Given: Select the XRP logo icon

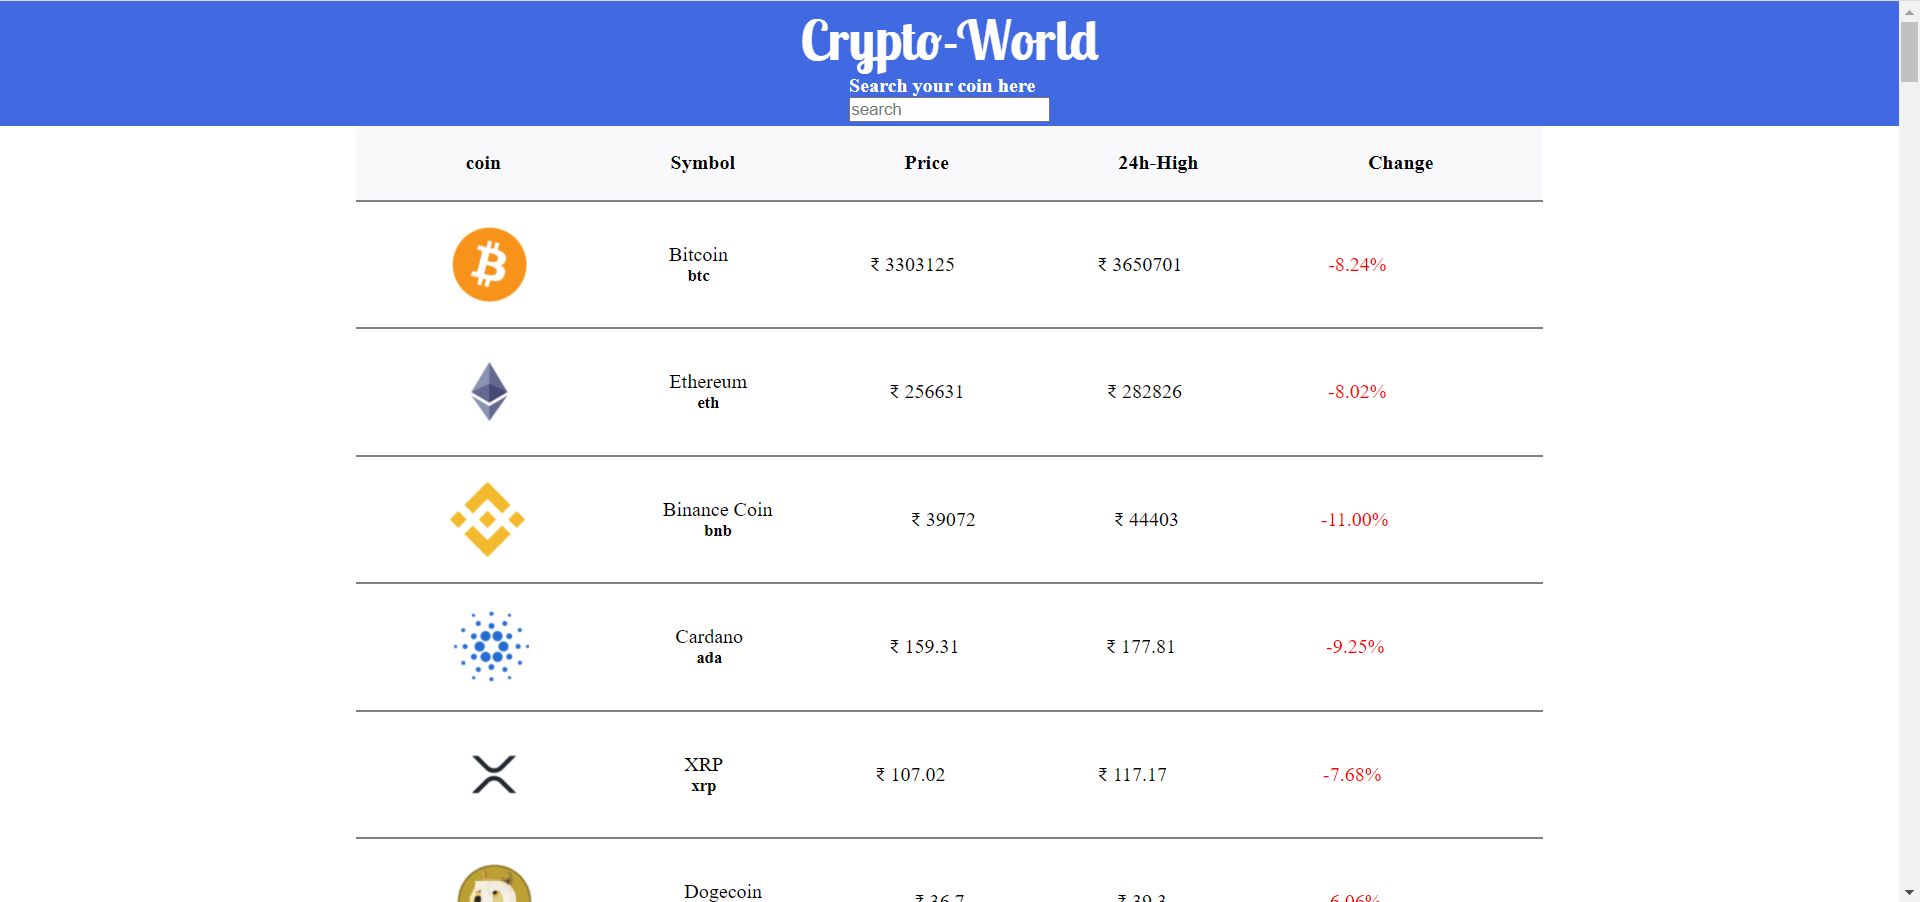Looking at the screenshot, I should coord(493,774).
